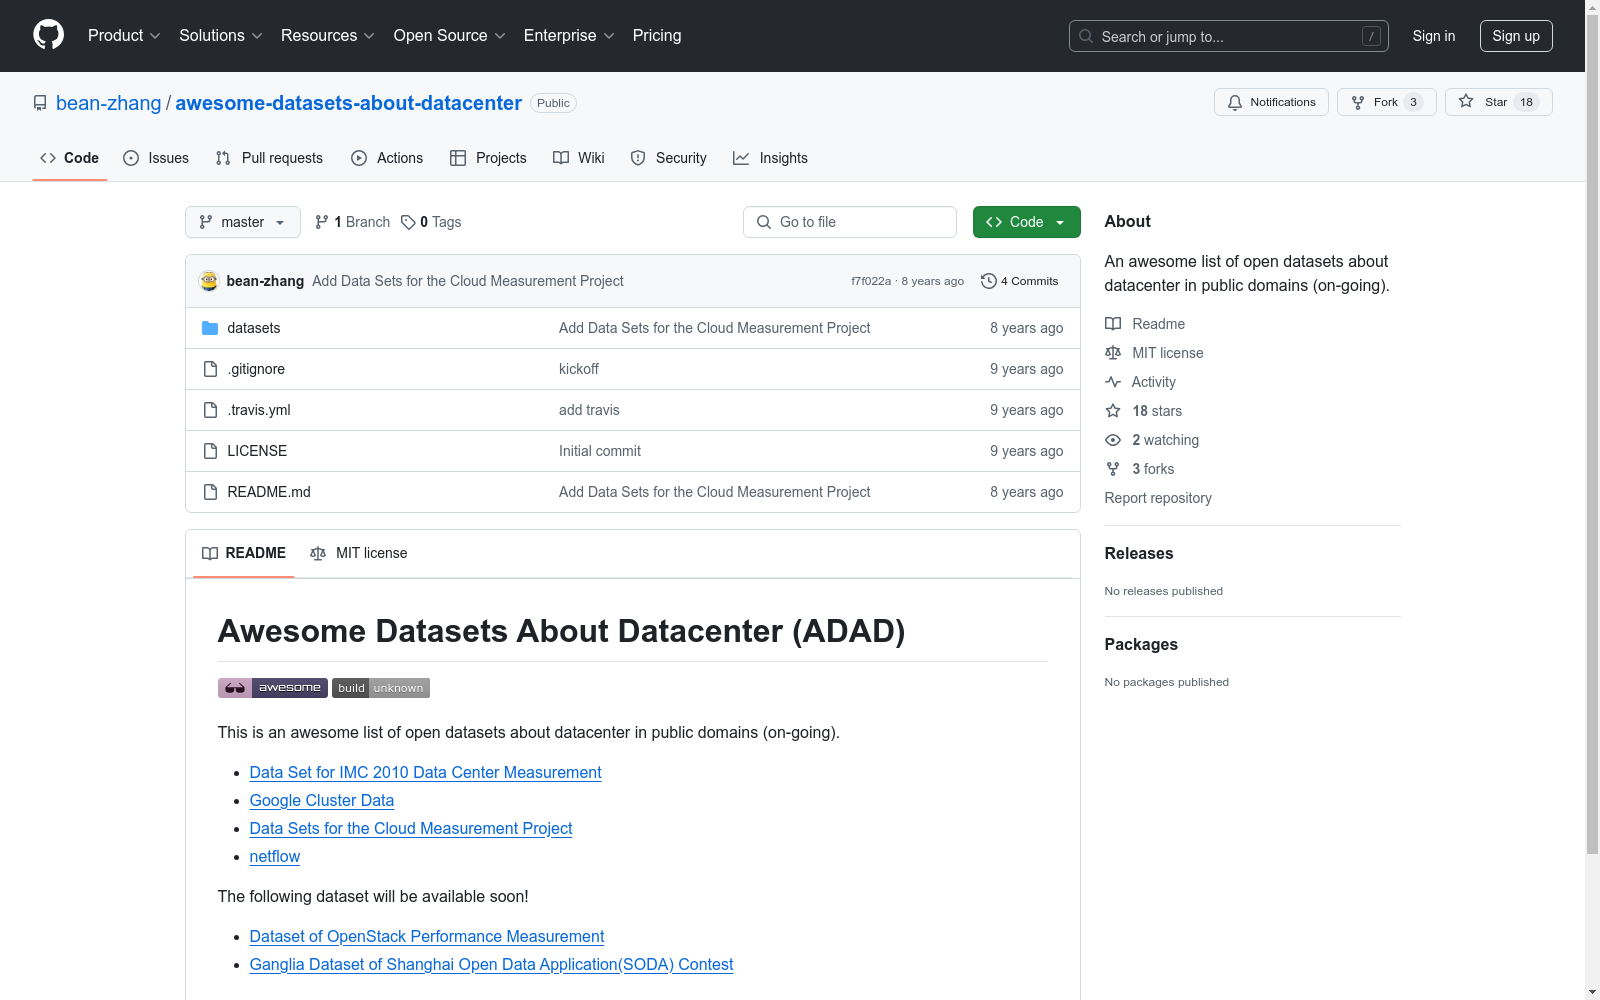Click the f7f022a commit hash
This screenshot has width=1600, height=1000.
(871, 281)
